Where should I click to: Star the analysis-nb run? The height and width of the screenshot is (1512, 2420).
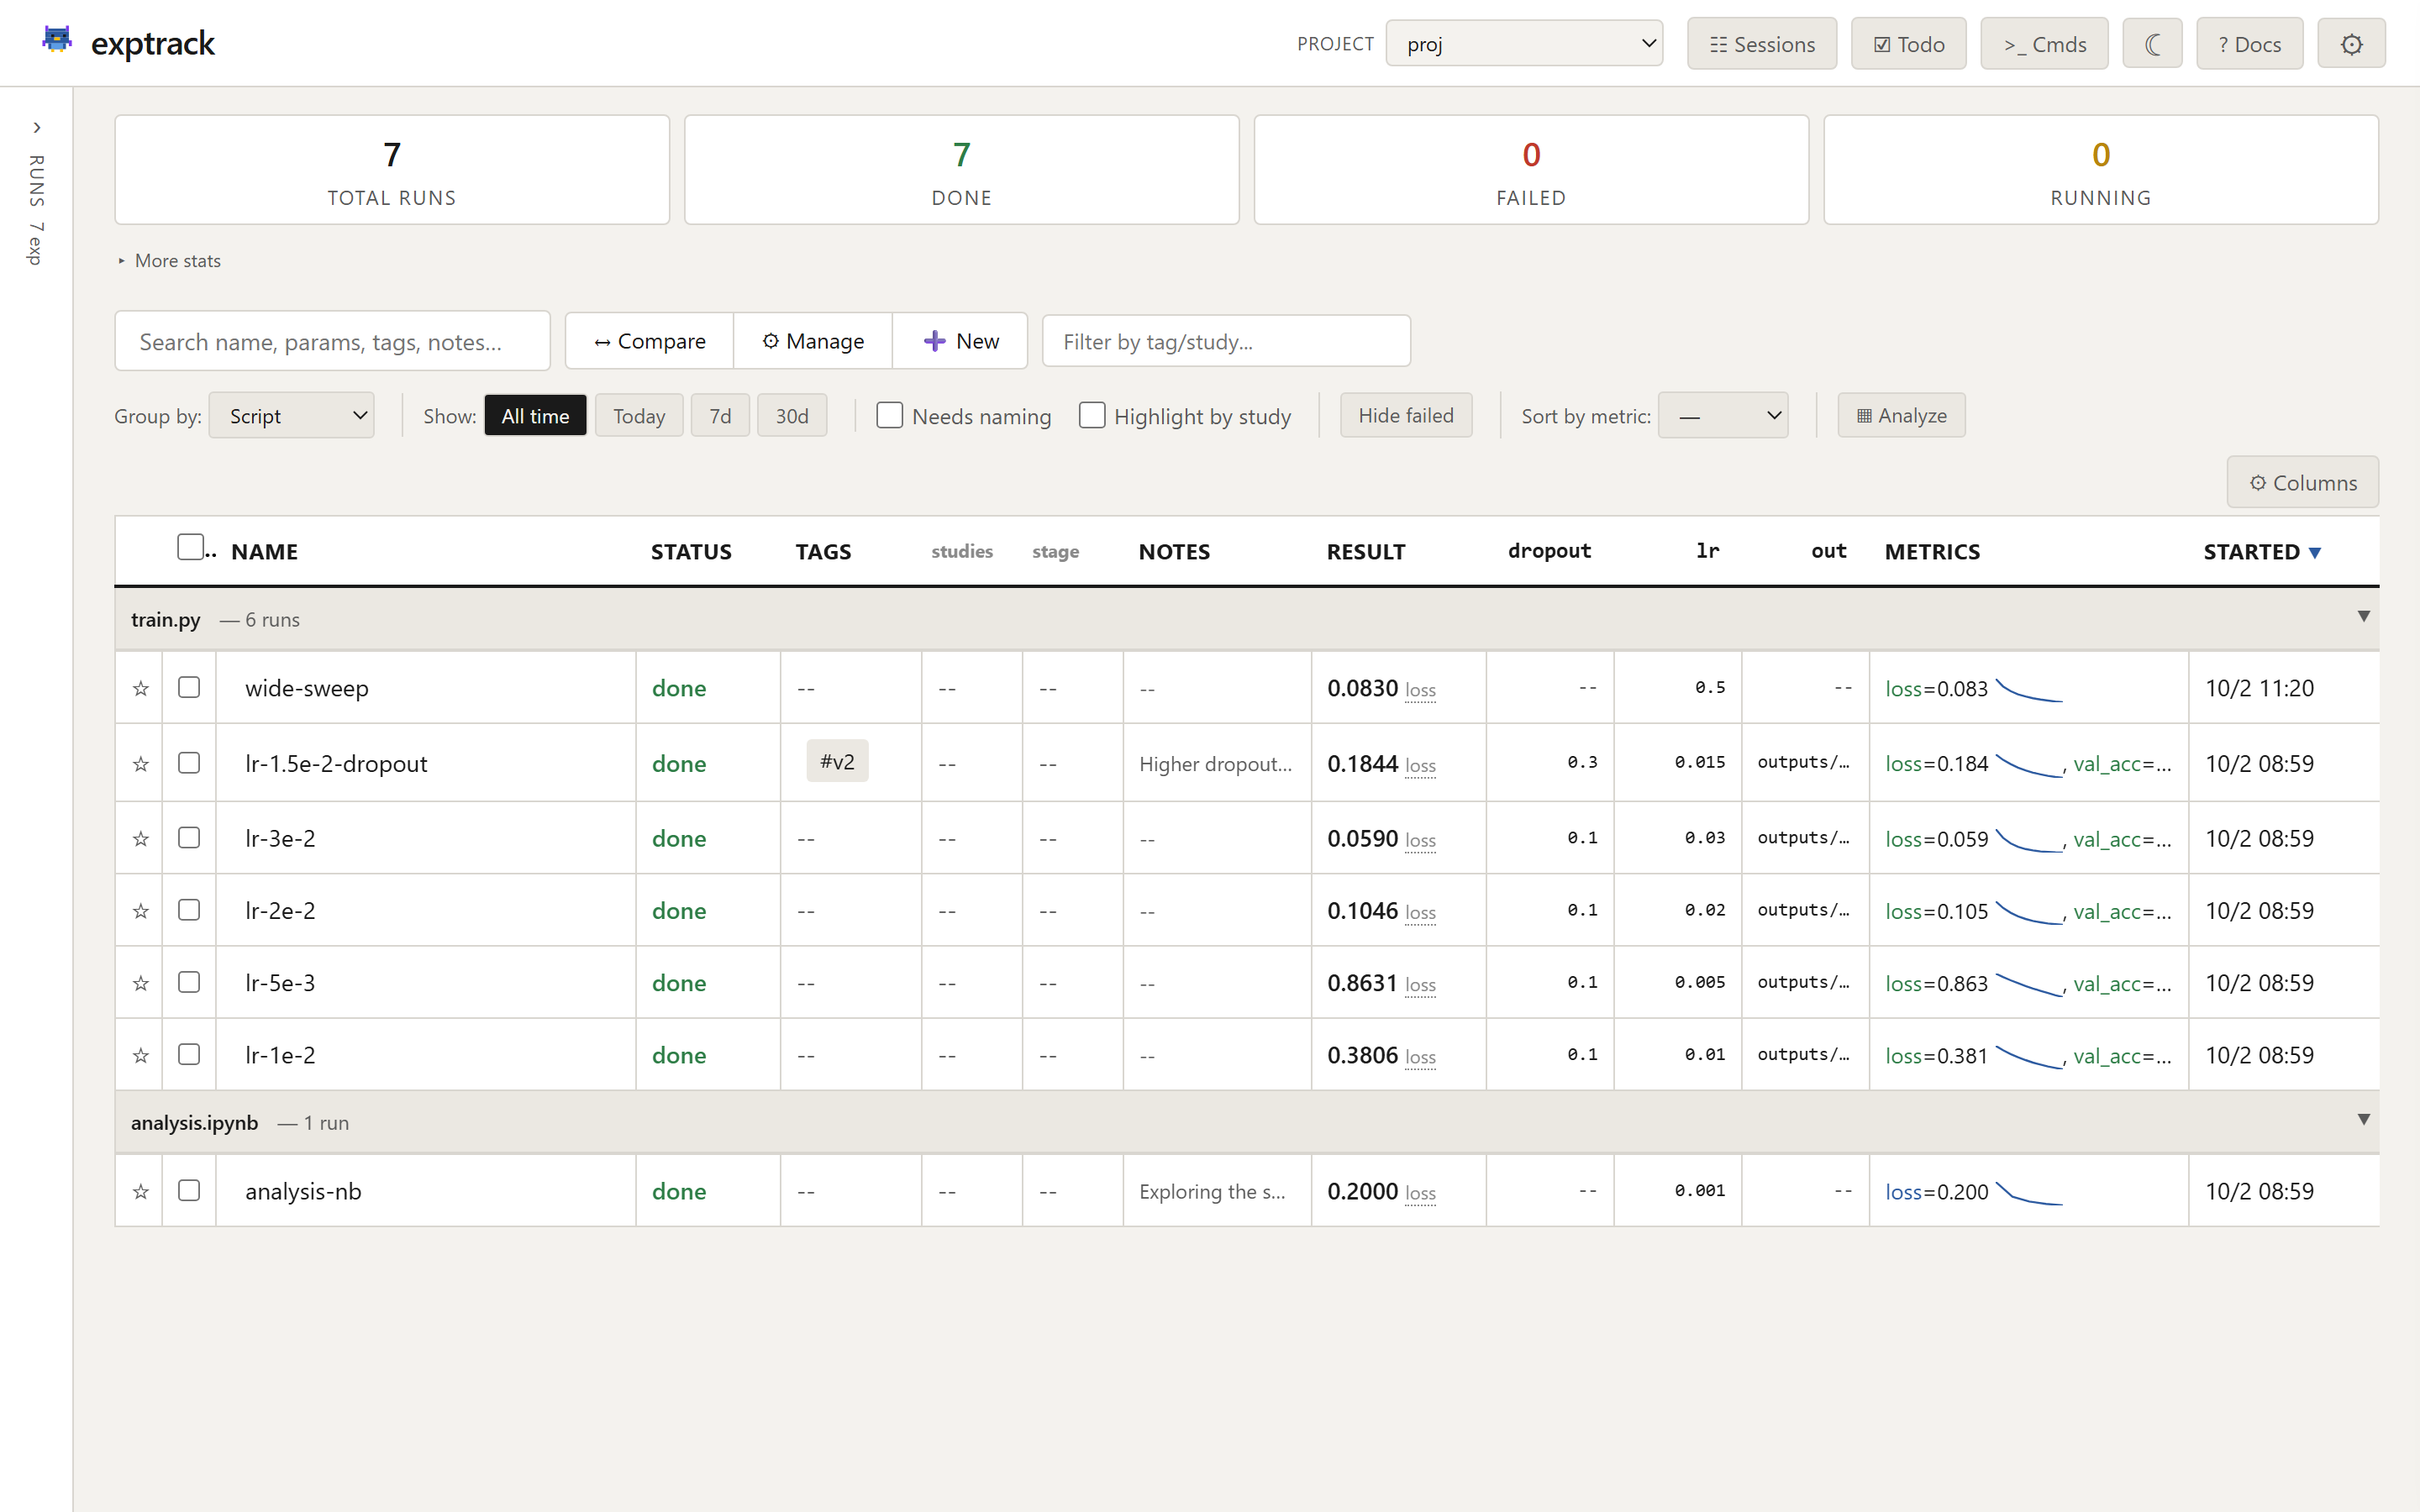coord(141,1191)
